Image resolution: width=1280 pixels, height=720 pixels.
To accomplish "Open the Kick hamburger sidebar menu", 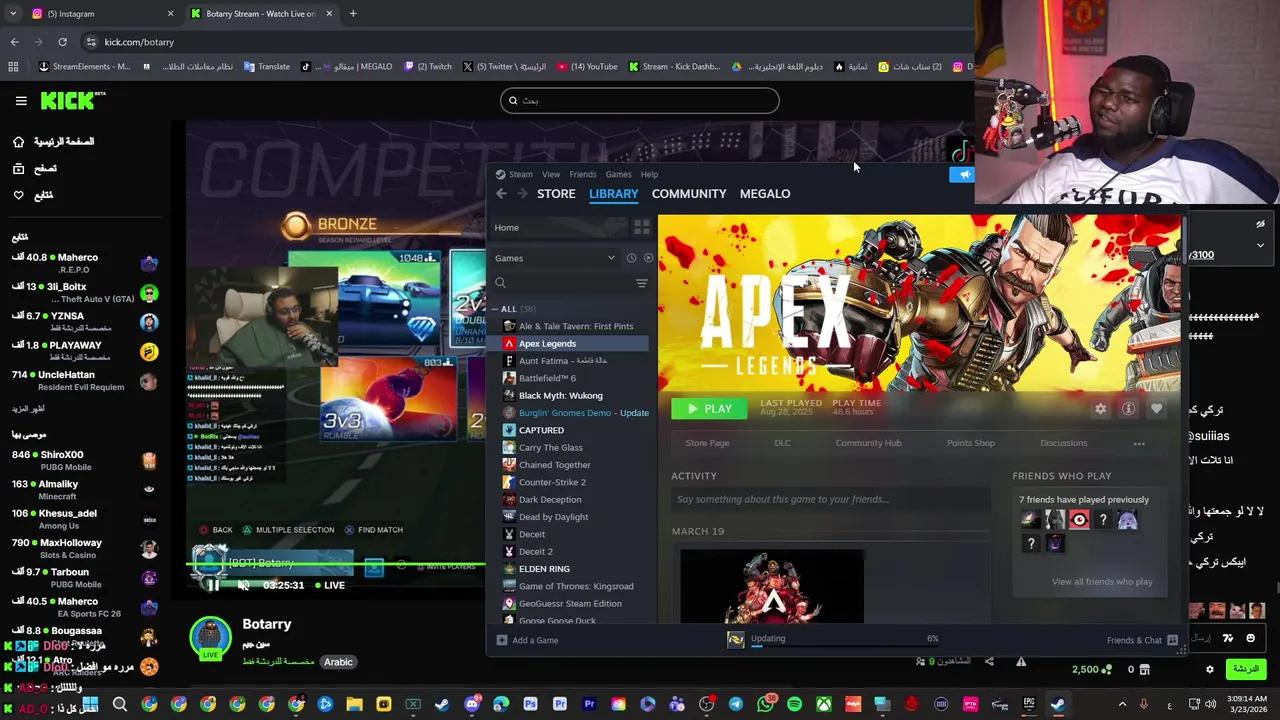I will [x=21, y=101].
